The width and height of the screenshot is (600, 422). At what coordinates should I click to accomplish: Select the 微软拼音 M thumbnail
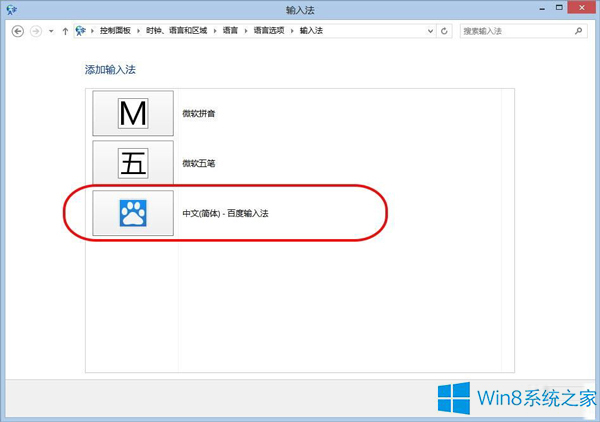(x=133, y=113)
